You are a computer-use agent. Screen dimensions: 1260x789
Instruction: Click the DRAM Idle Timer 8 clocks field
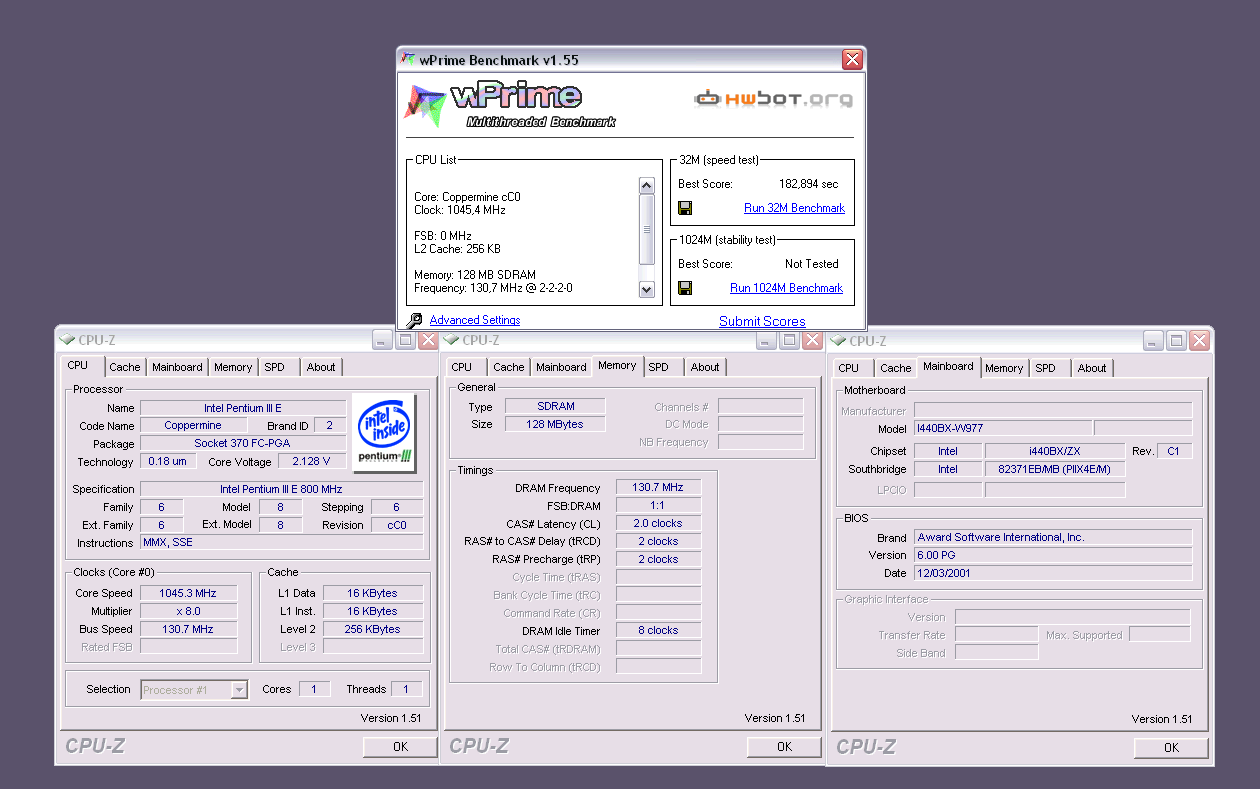658,630
